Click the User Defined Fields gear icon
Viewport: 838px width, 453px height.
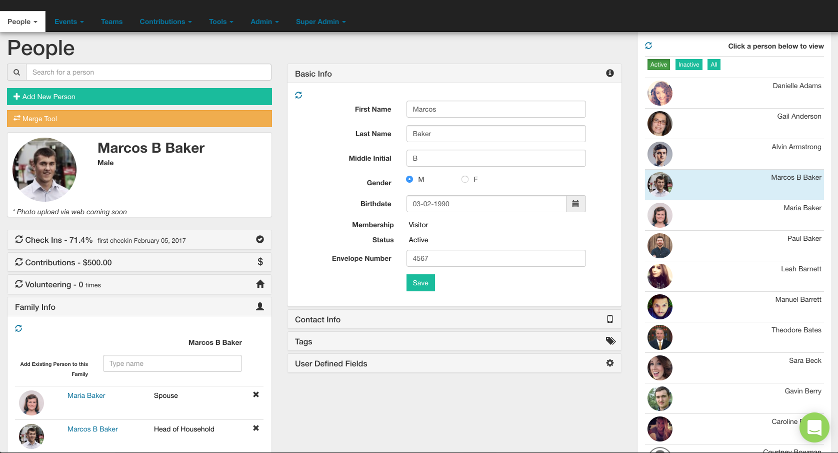610,363
